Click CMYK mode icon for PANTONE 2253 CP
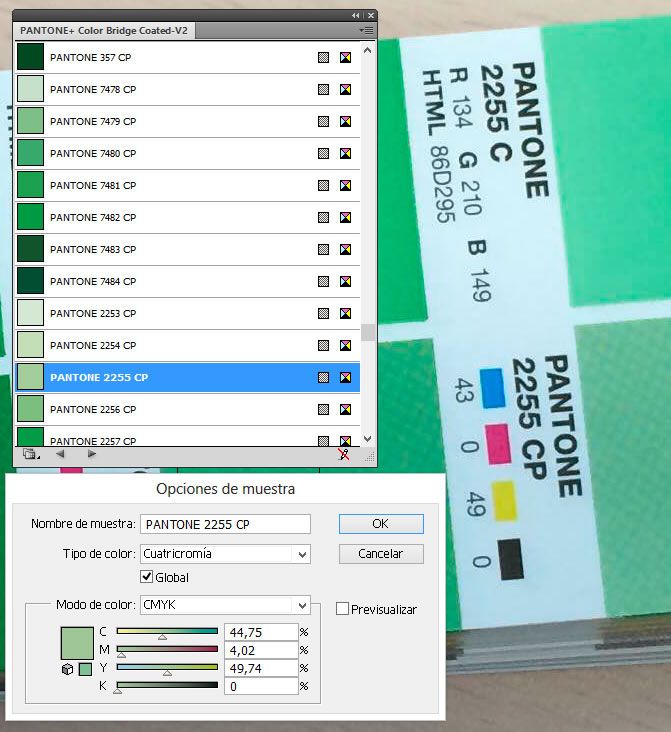Viewport: 671px width, 732px height. point(346,313)
